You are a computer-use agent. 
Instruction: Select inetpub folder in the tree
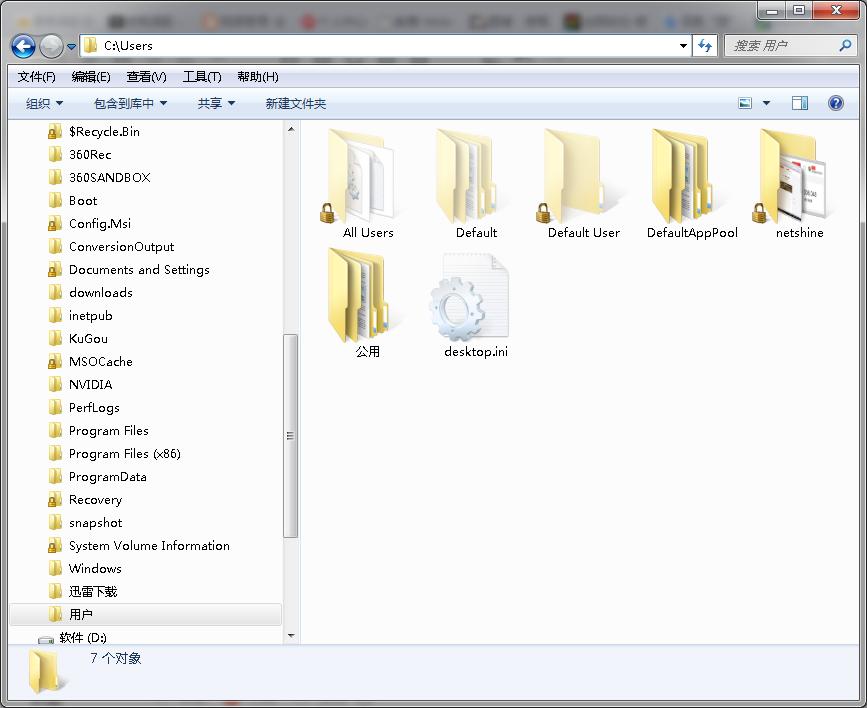[x=91, y=316]
